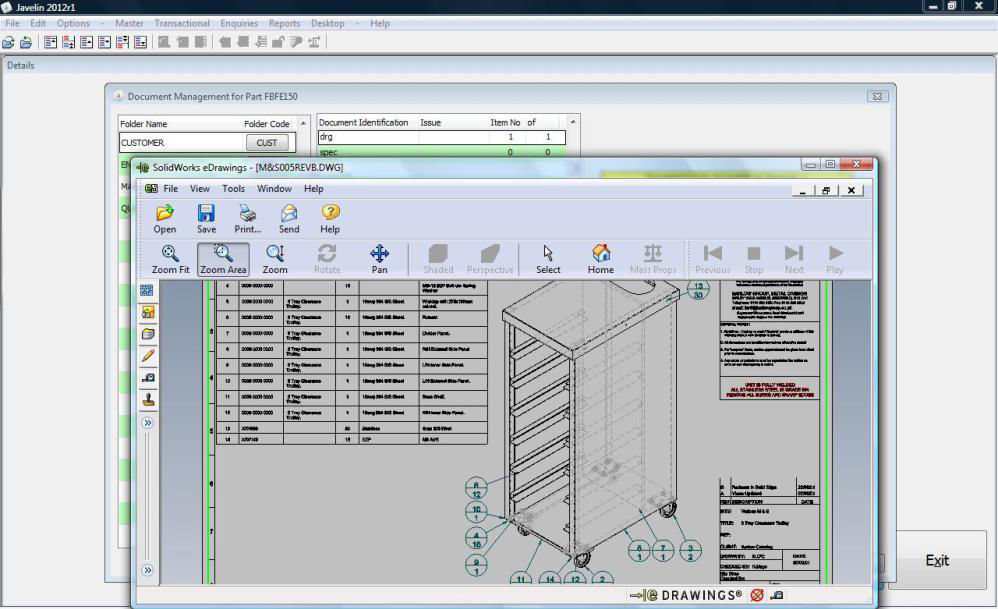Open the Markup pencil panel

[x=148, y=356]
